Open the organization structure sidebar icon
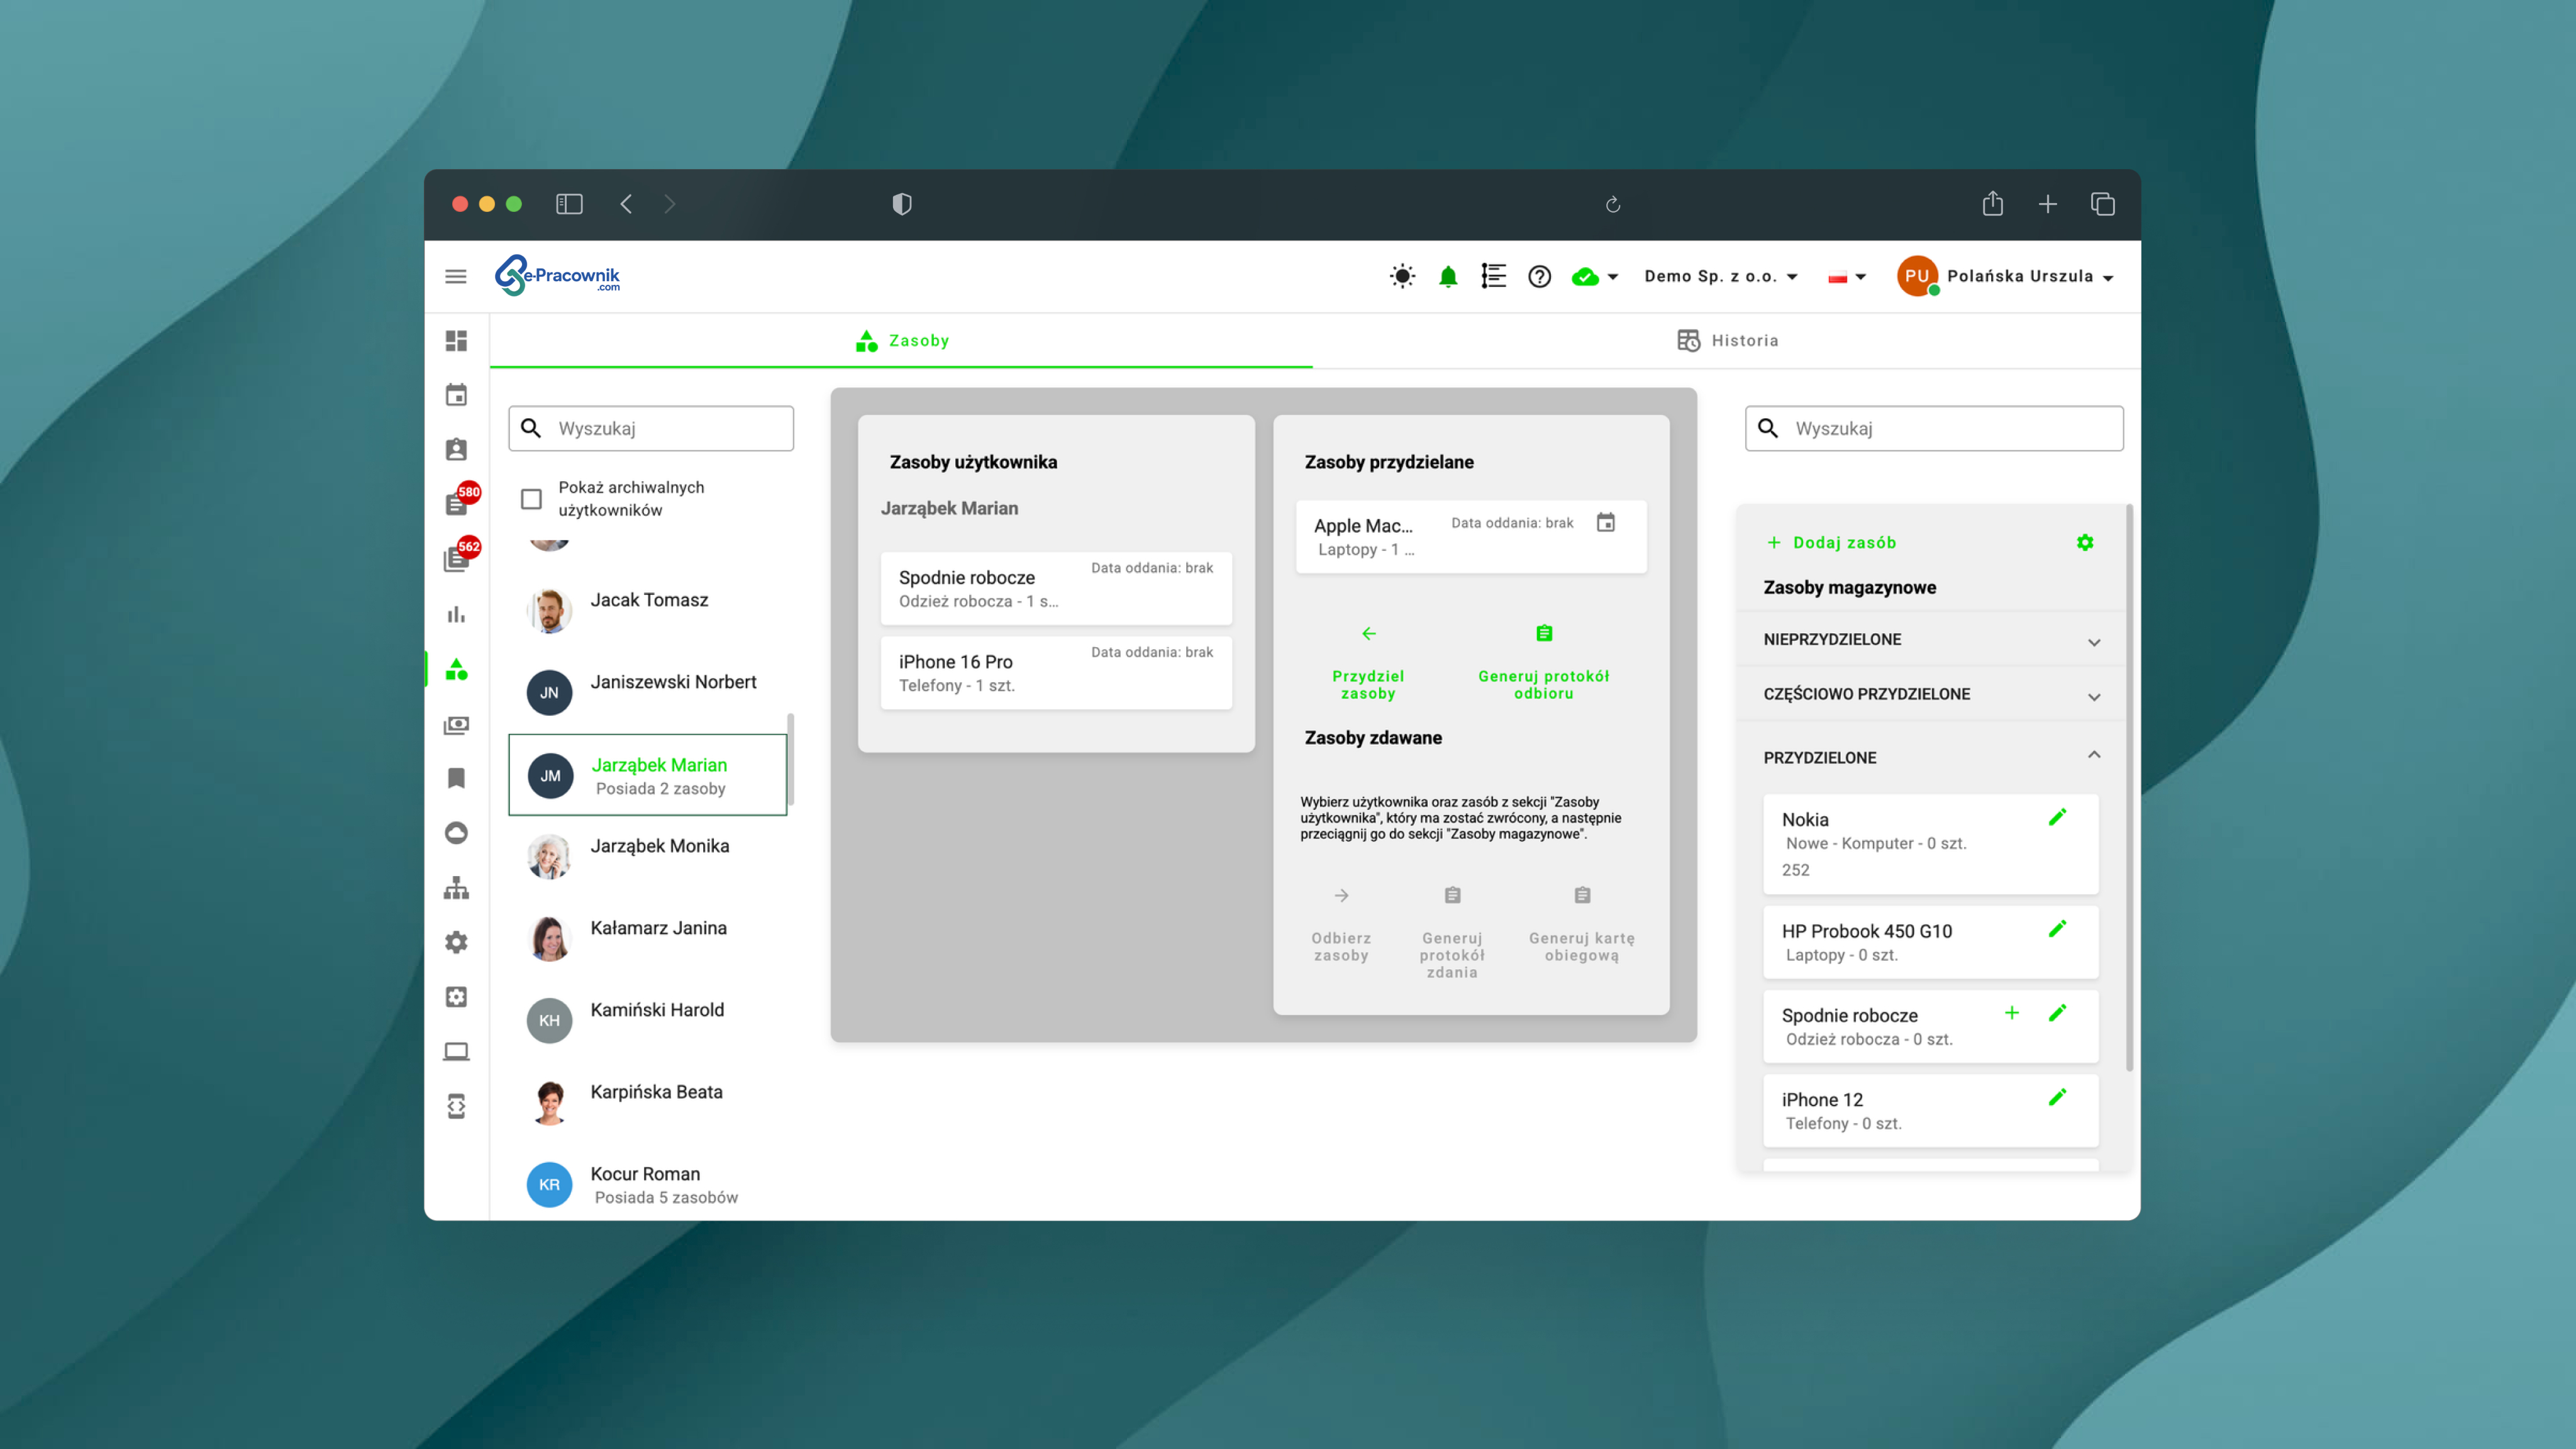 click(456, 887)
